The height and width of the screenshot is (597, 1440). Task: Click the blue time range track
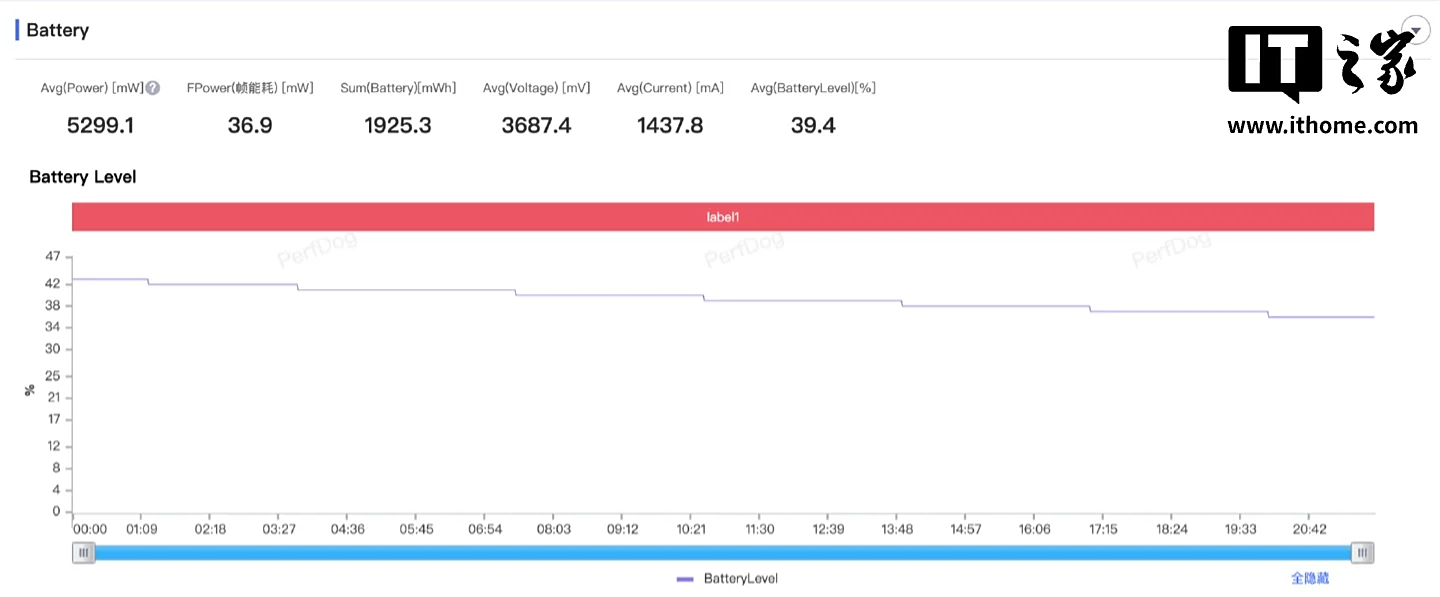click(x=722, y=553)
